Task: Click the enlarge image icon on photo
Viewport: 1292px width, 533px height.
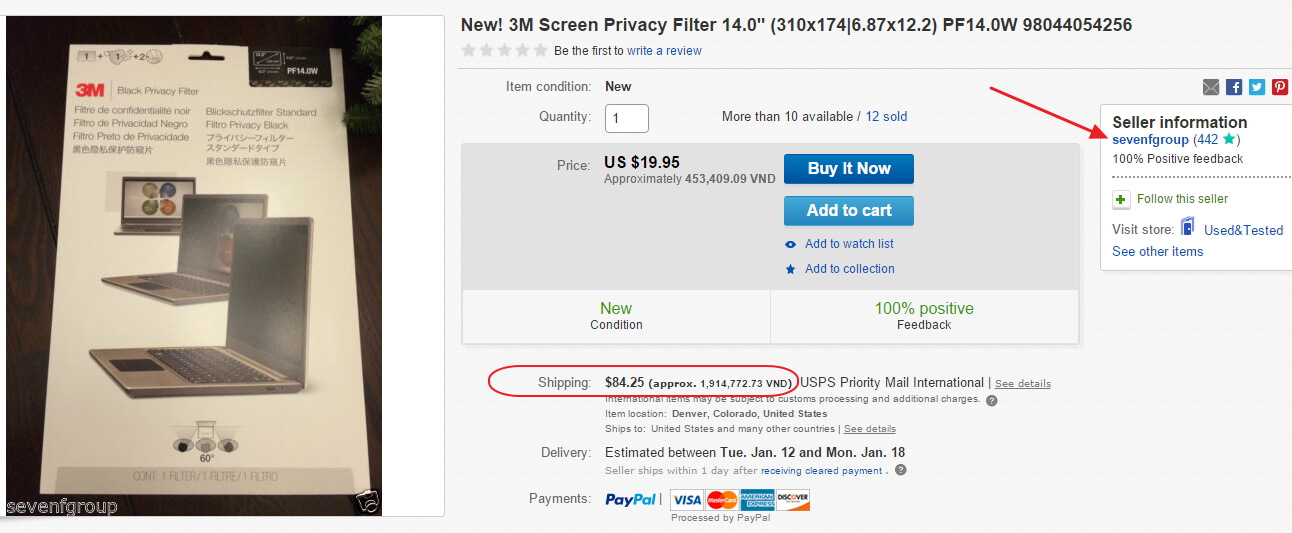Action: click(367, 502)
